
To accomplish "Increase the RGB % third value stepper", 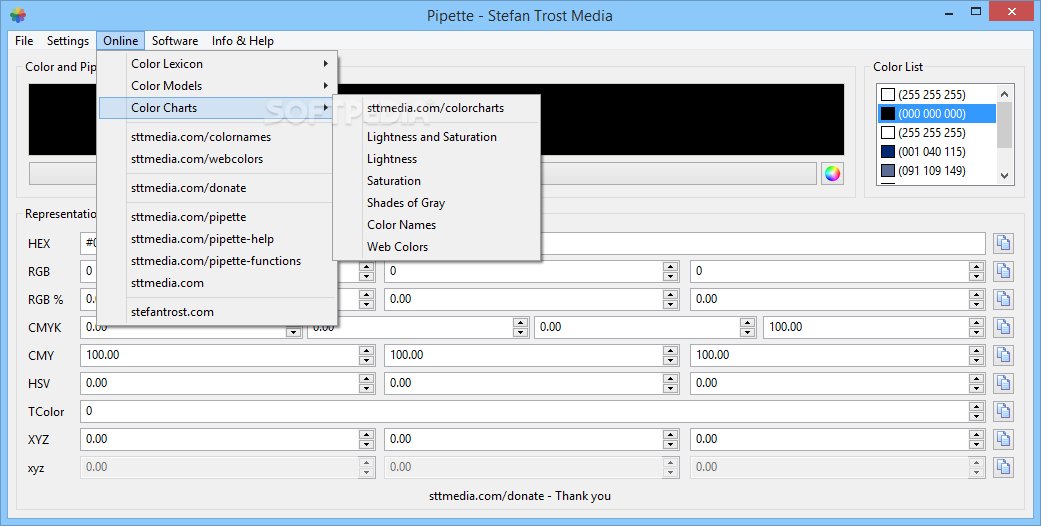I will pyautogui.click(x=976, y=294).
